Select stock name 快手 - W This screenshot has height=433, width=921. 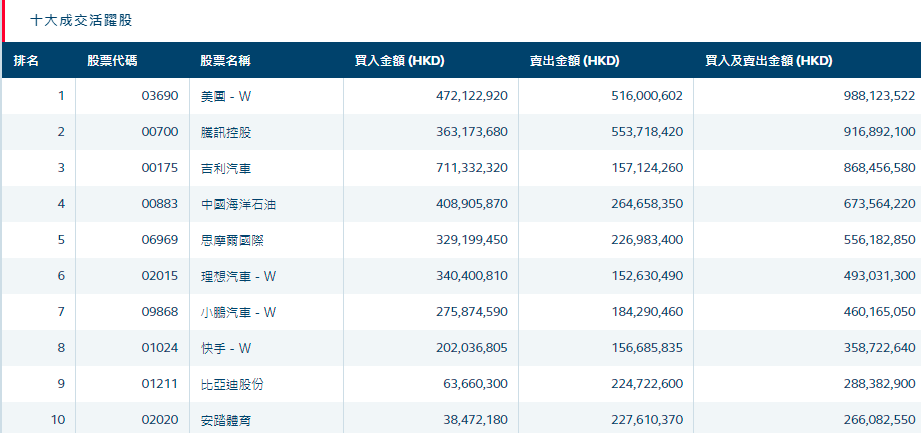point(226,348)
